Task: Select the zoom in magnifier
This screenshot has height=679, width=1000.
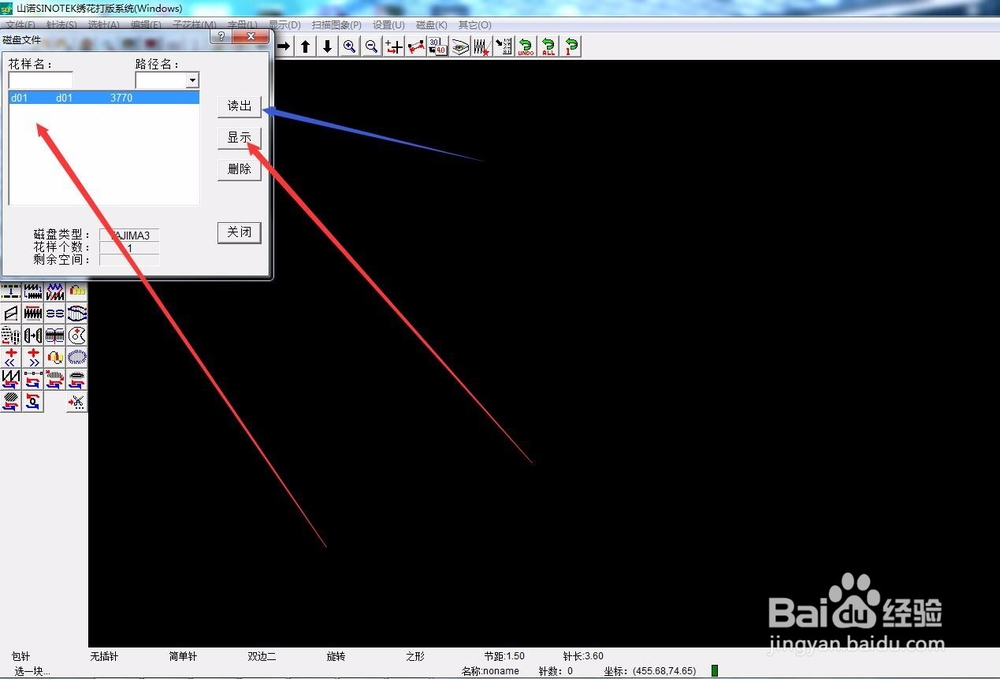Action: point(349,47)
